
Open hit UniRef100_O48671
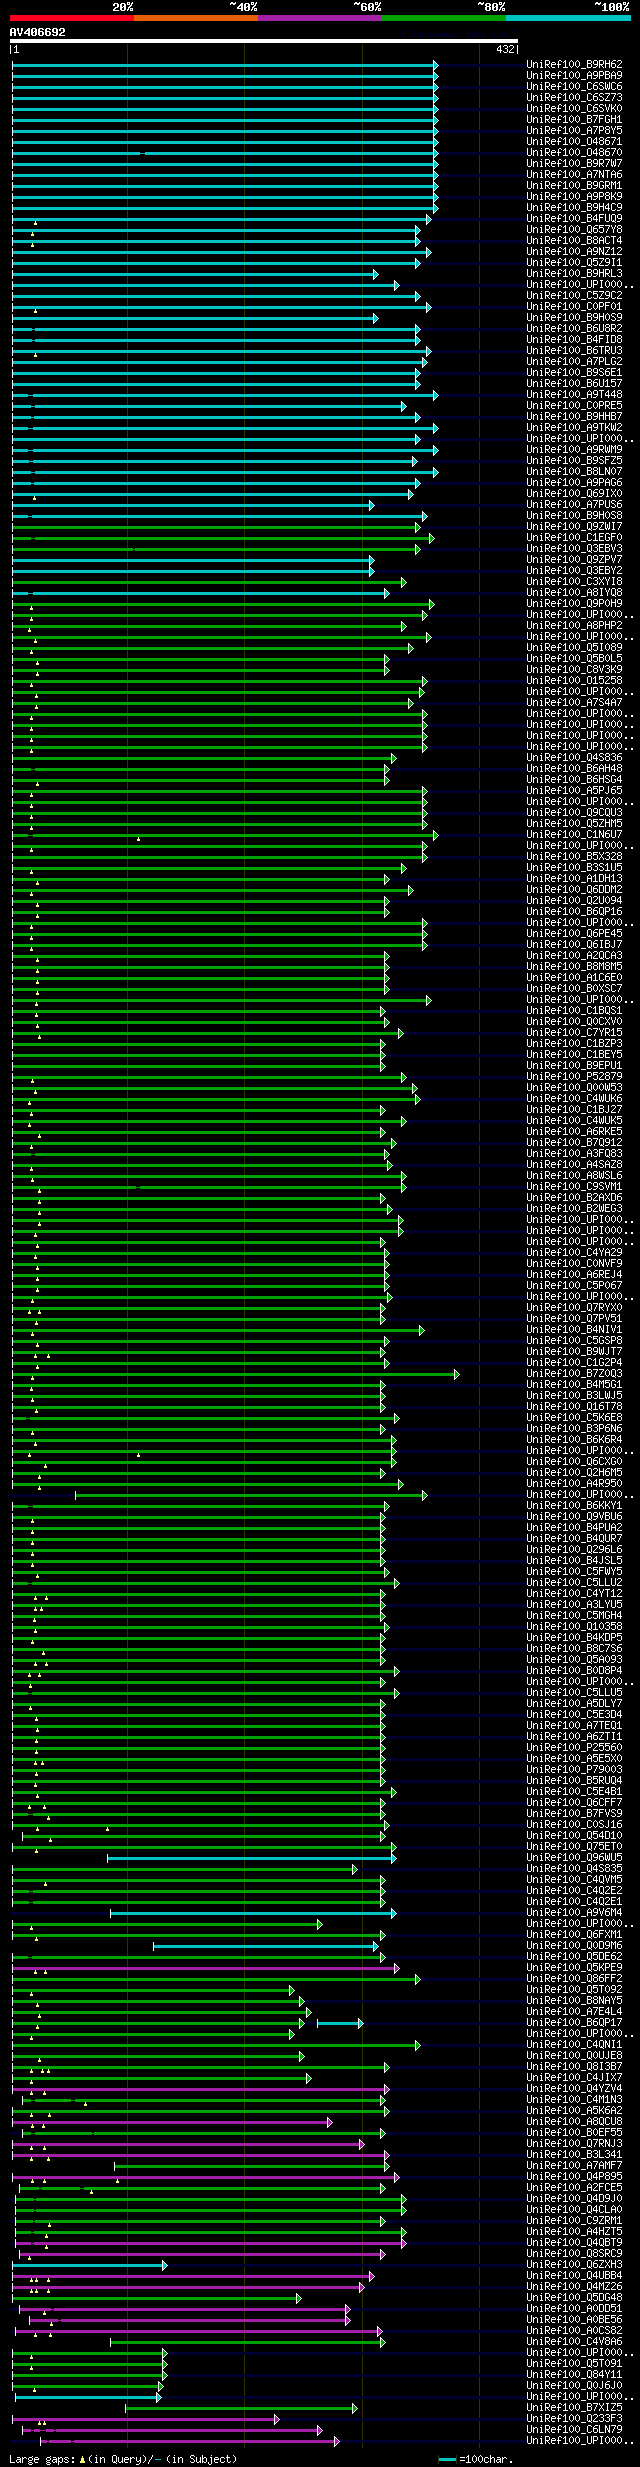point(574,142)
